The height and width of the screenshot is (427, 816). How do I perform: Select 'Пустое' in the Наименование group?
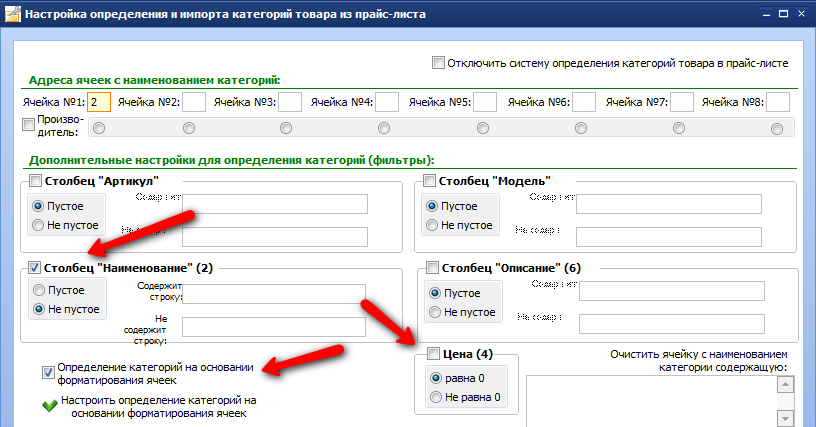39,290
